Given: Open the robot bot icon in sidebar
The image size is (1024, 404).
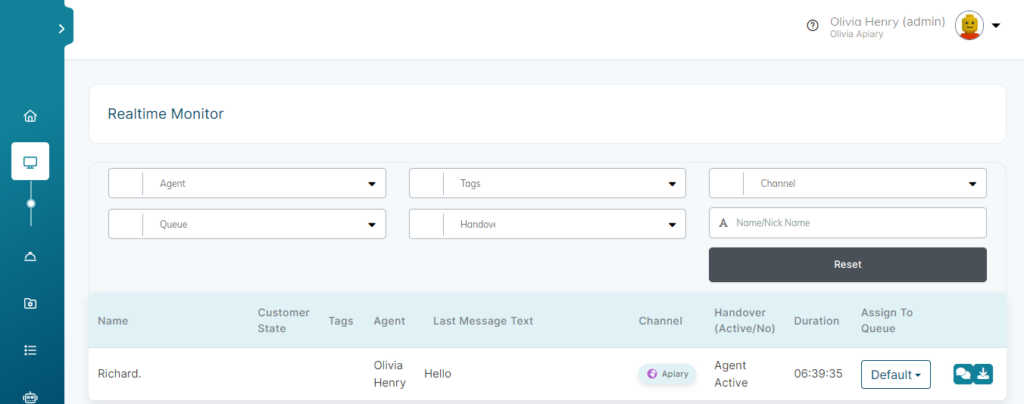Looking at the screenshot, I should [x=30, y=396].
